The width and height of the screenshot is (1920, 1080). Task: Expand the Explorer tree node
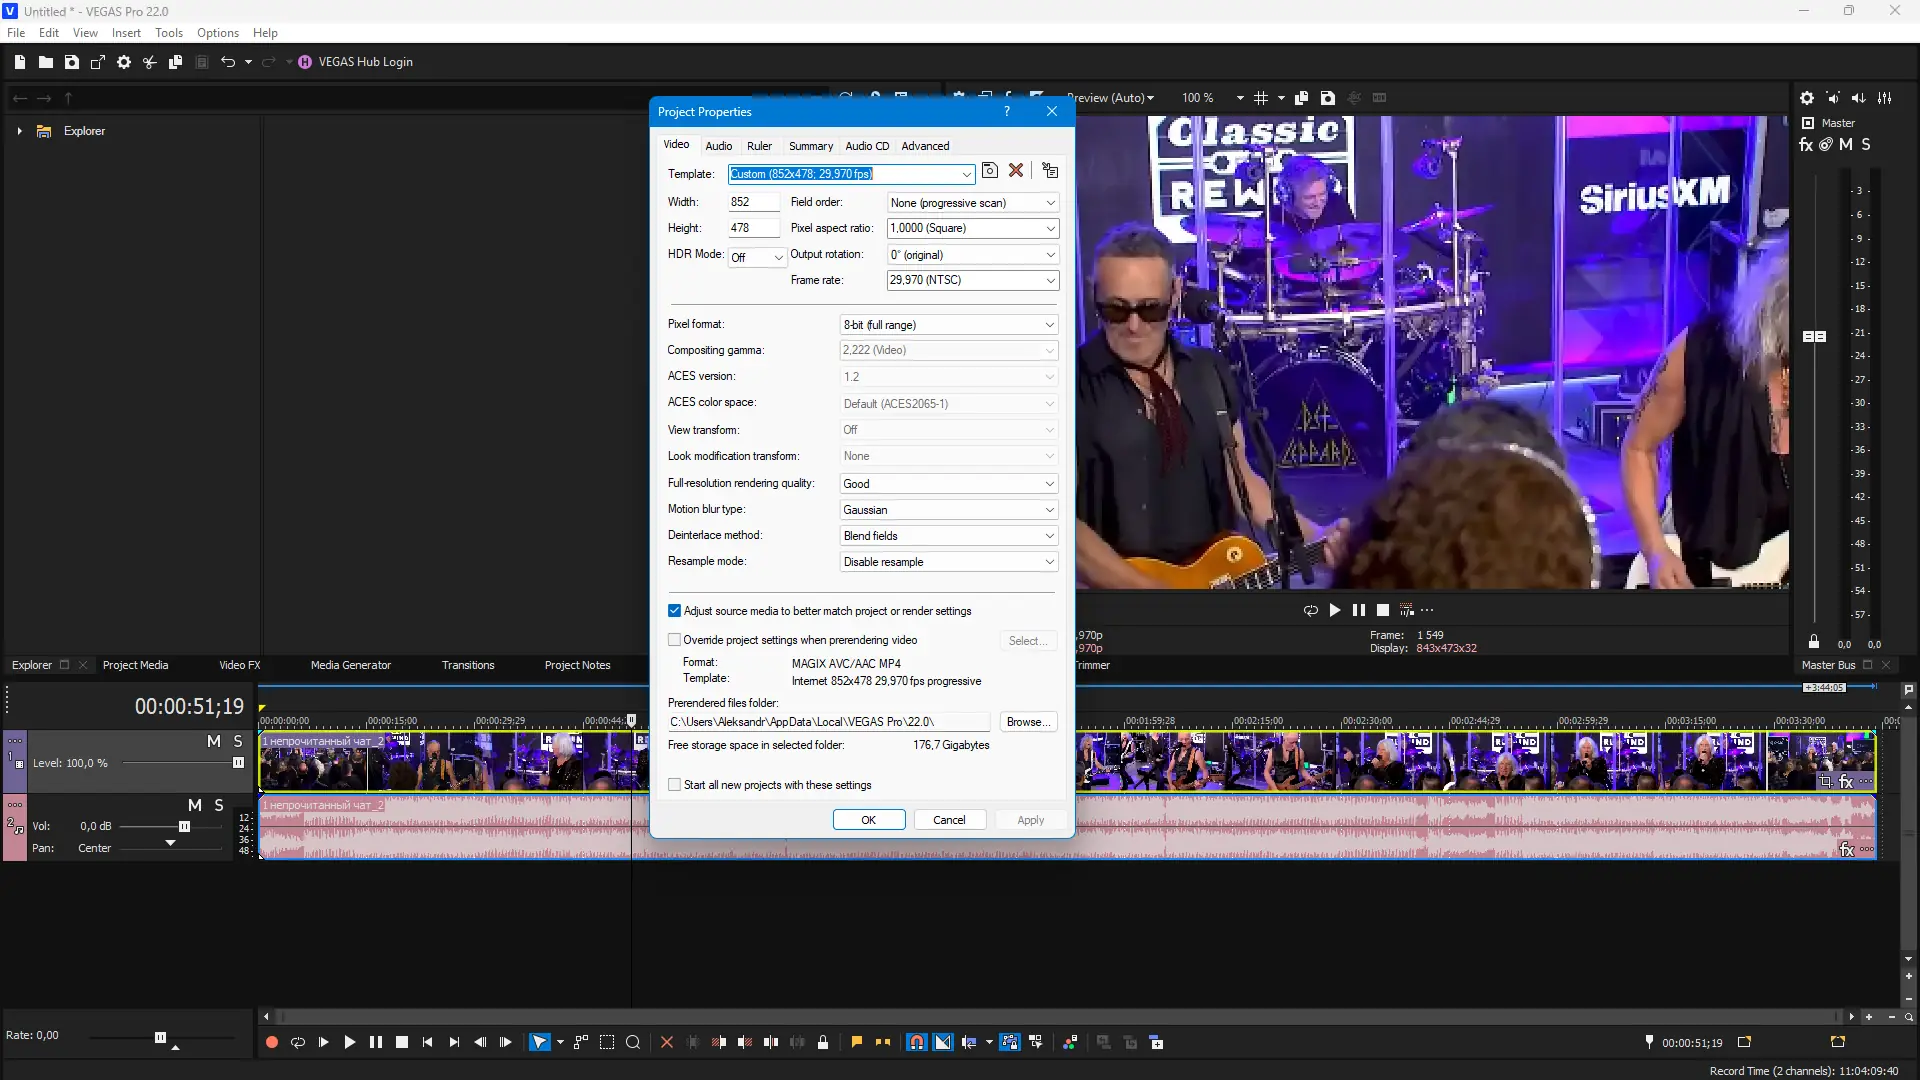tap(19, 131)
